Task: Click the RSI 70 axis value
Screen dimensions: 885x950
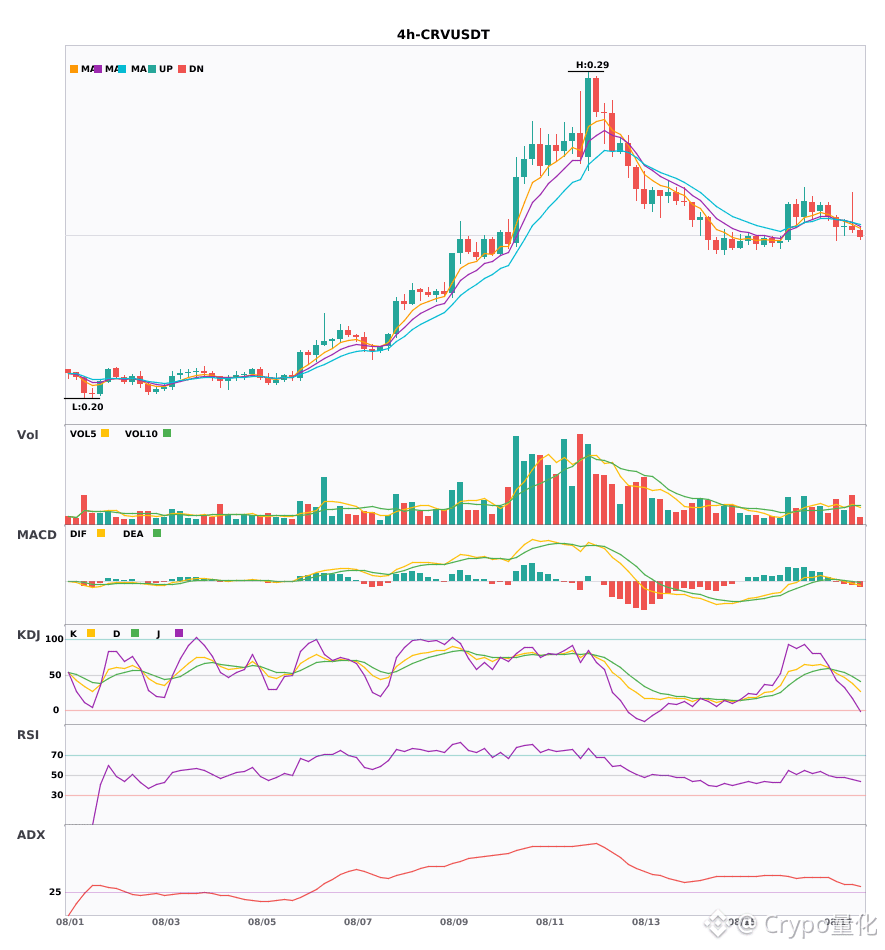Action: tap(57, 755)
